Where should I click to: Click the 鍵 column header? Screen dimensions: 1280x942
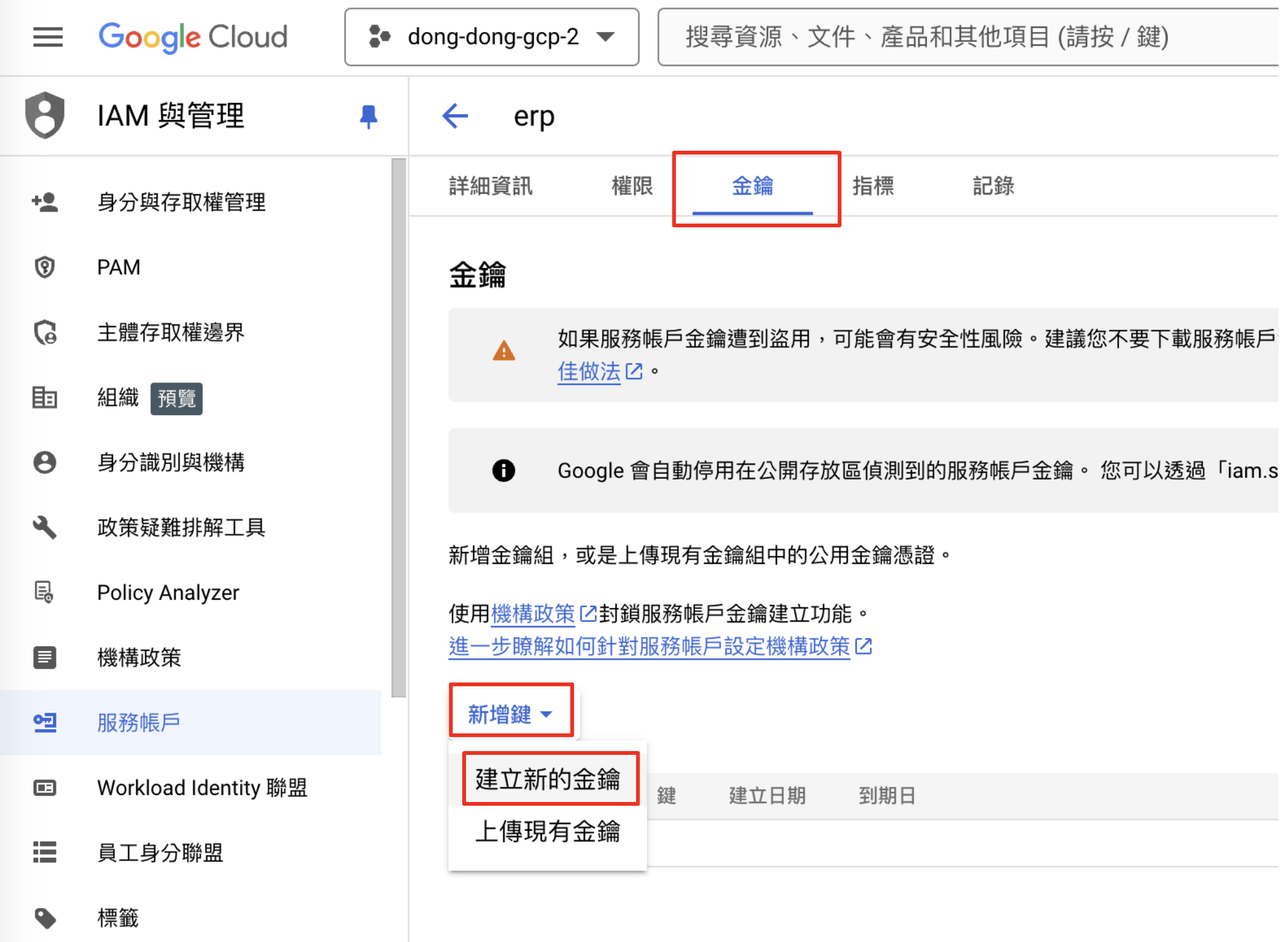pyautogui.click(x=667, y=797)
